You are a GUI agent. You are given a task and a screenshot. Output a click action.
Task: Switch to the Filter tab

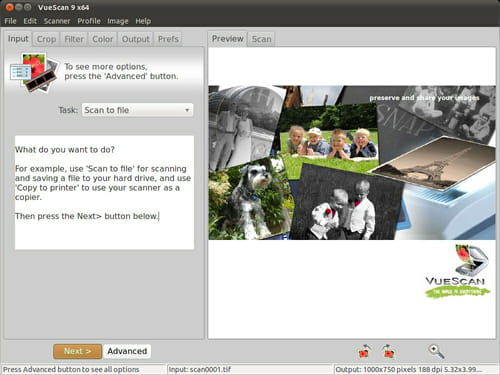click(x=74, y=39)
